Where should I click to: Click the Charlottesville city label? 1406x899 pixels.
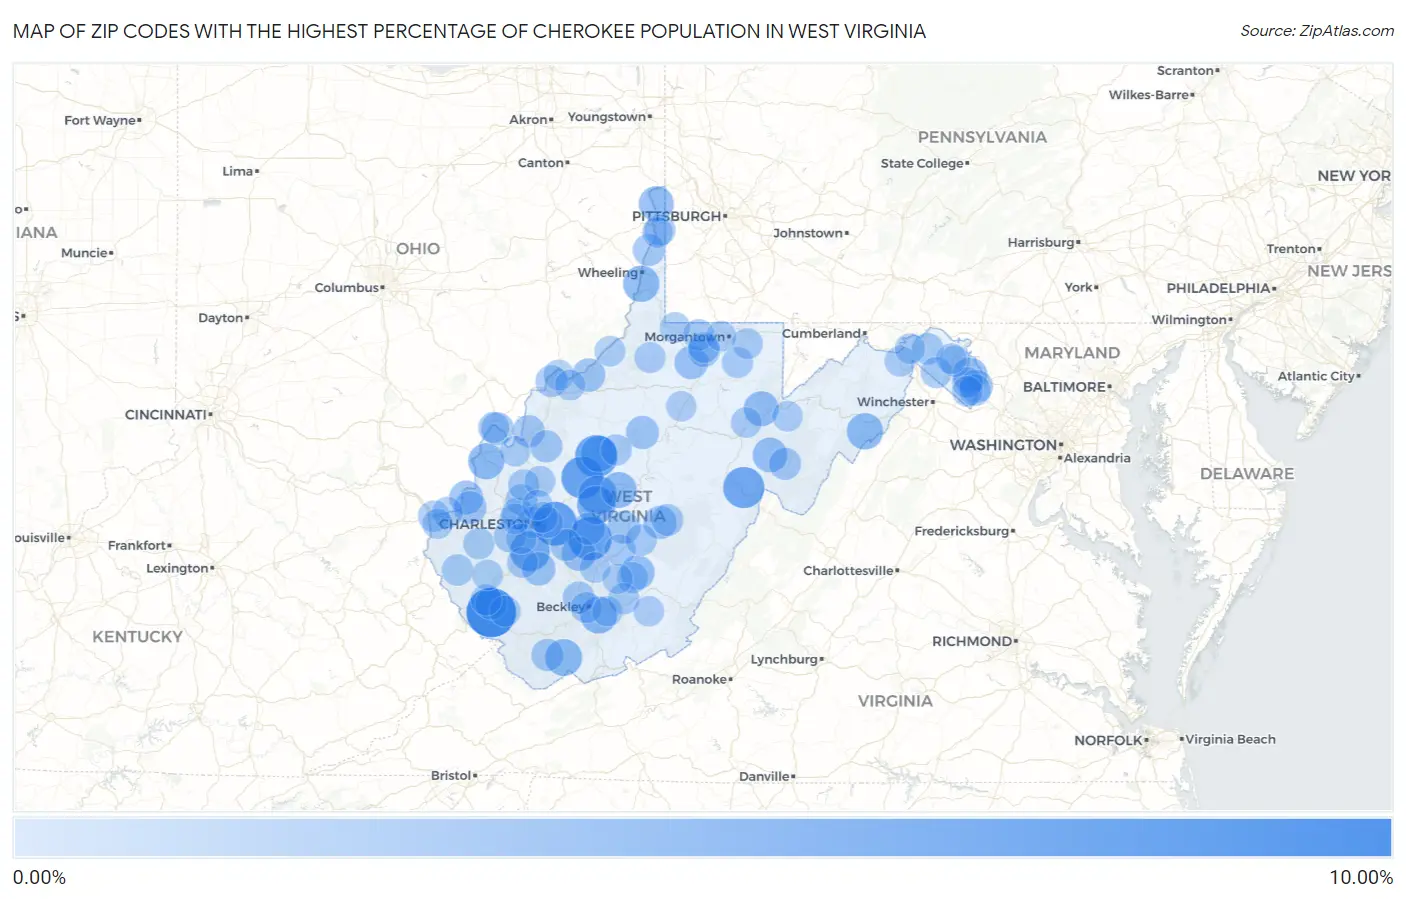click(x=850, y=571)
